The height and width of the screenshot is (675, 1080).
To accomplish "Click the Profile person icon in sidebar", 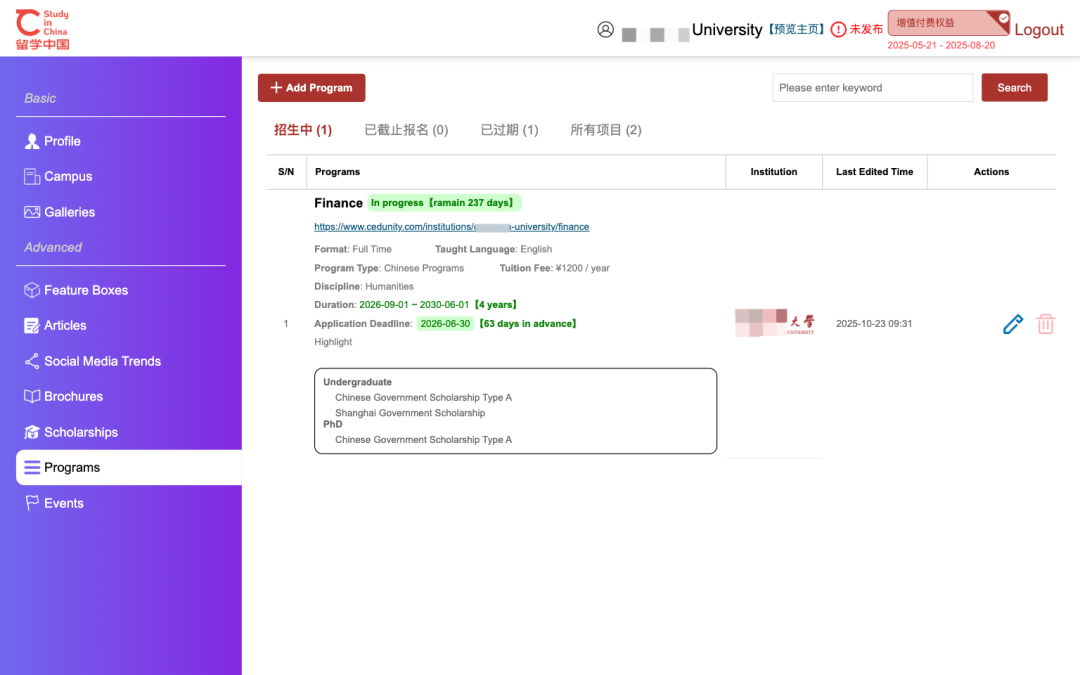I will click(32, 141).
